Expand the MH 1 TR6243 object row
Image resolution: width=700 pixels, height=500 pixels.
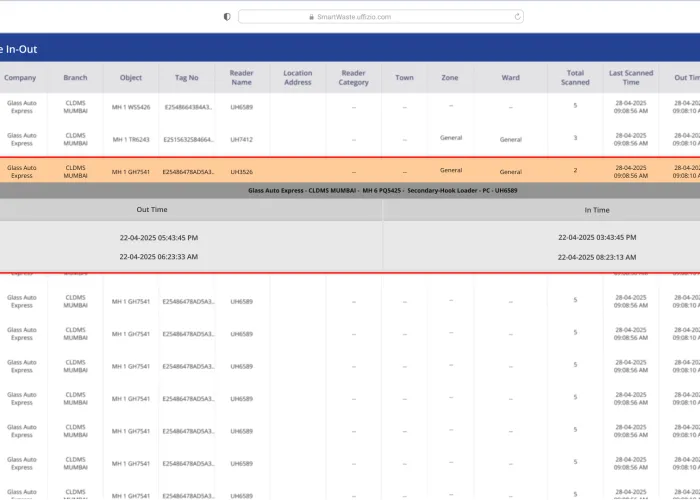coord(131,140)
